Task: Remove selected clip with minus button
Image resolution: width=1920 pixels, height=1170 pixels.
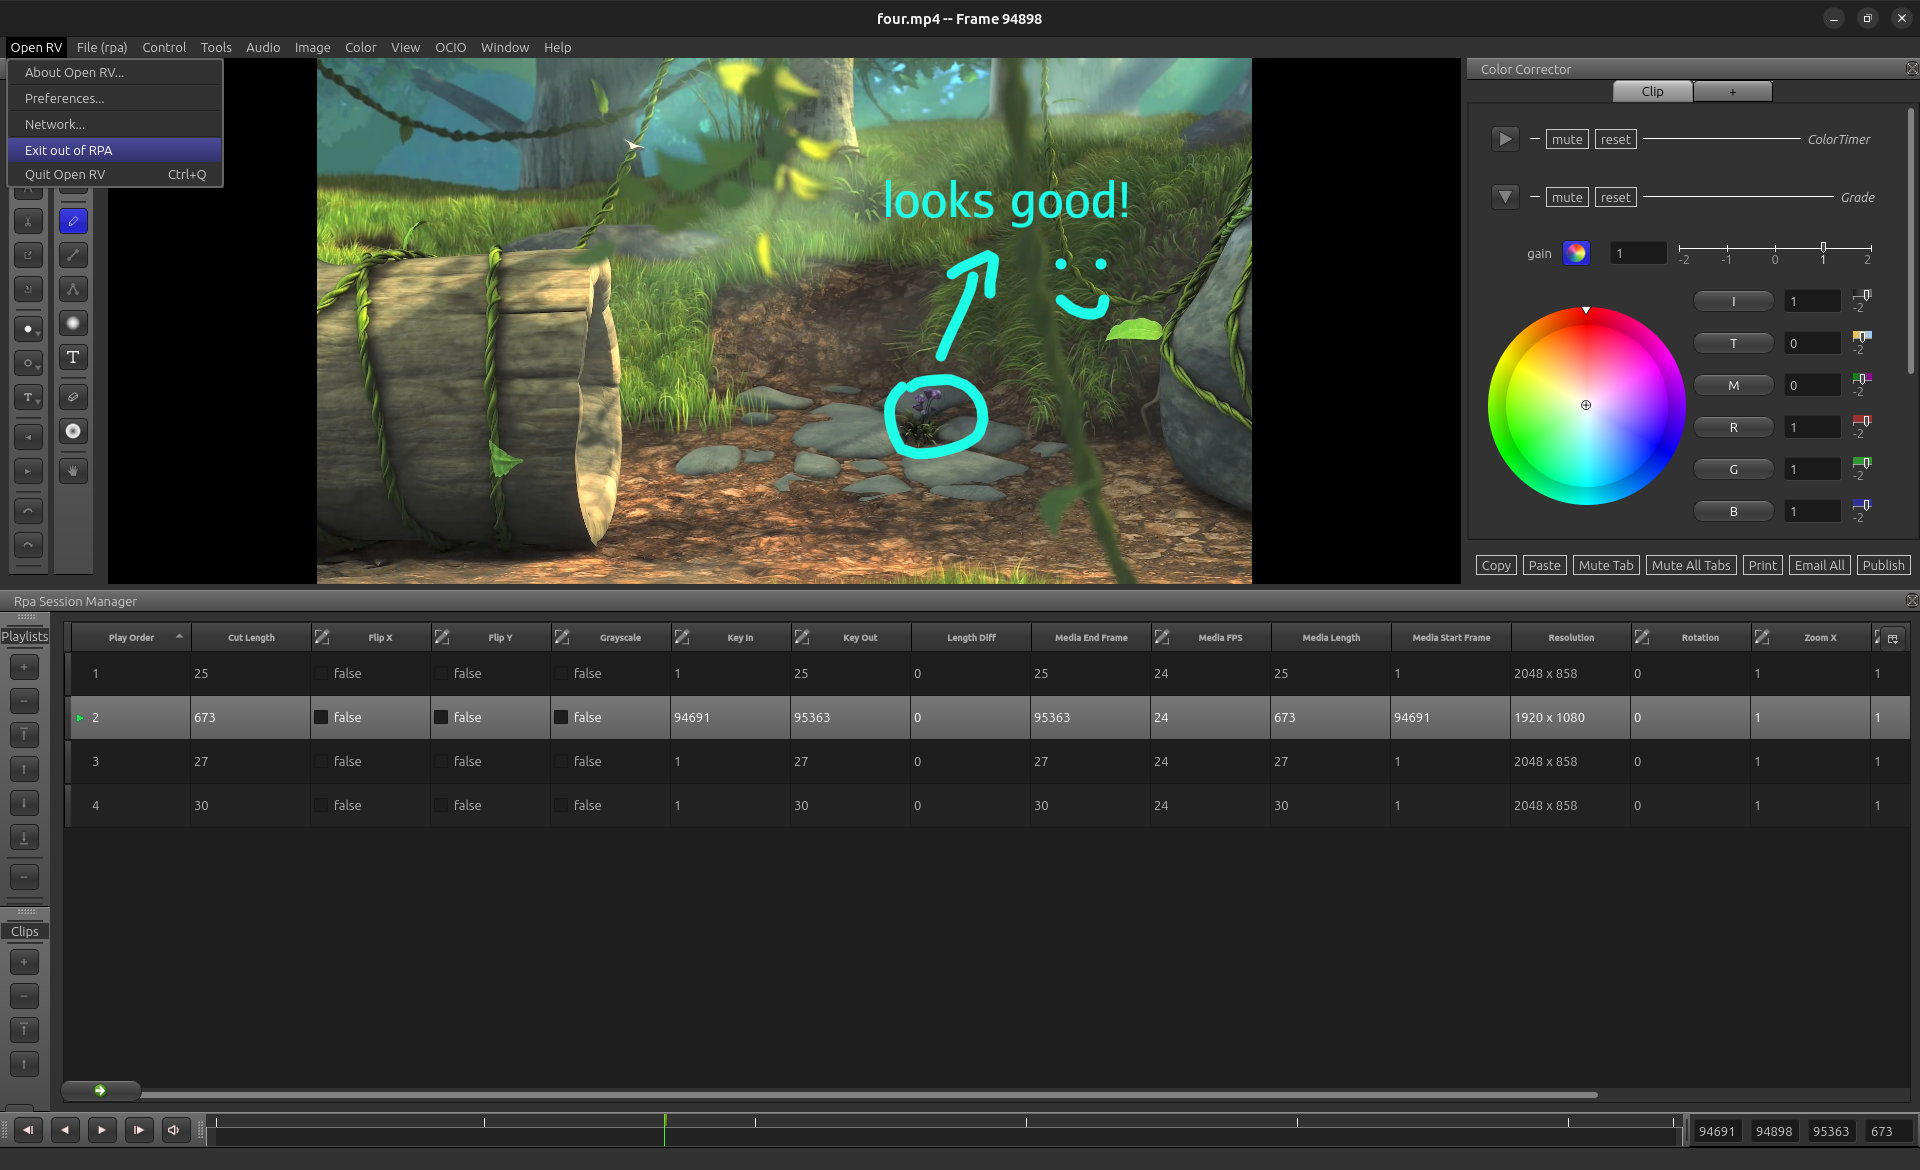Action: pos(24,996)
